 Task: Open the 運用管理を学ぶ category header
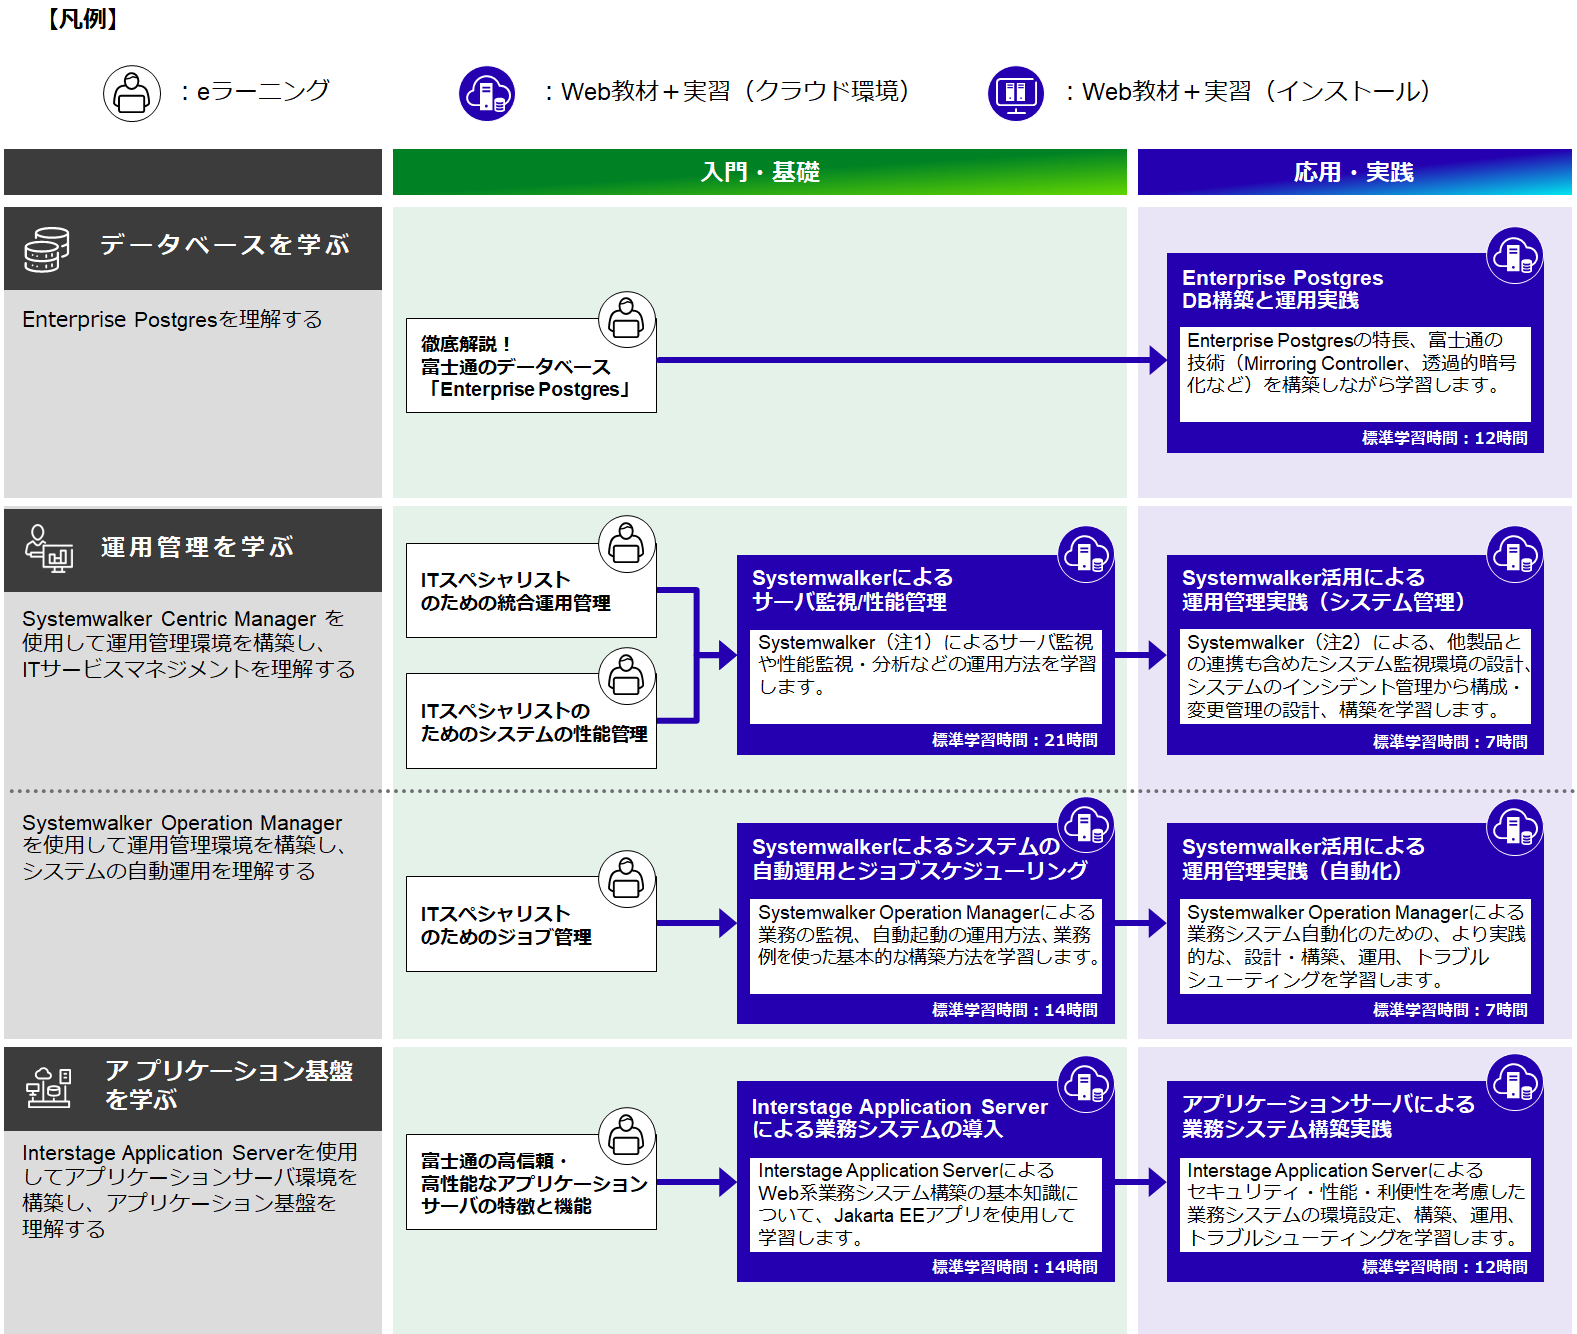click(x=193, y=549)
